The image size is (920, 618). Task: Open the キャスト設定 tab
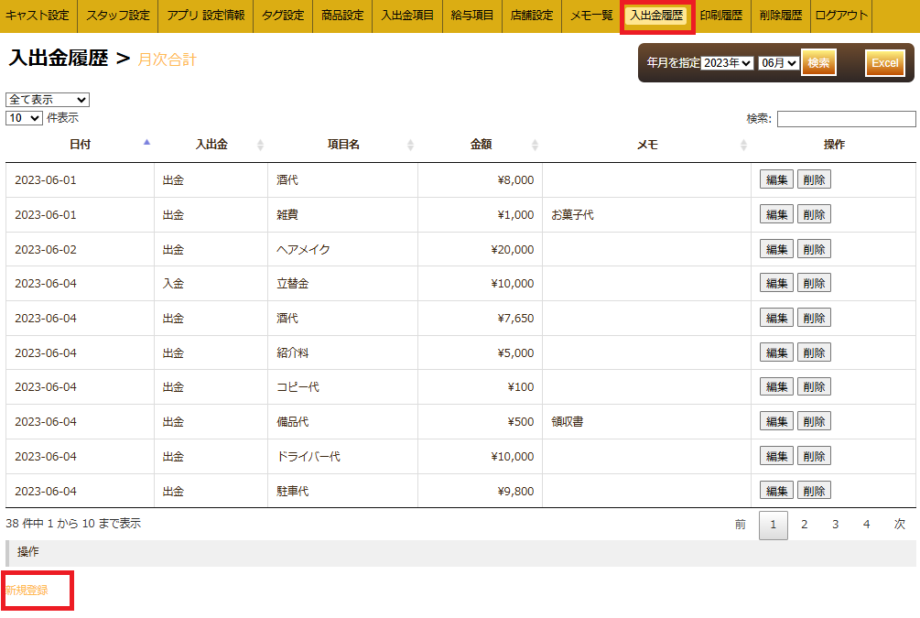pyautogui.click(x=38, y=16)
